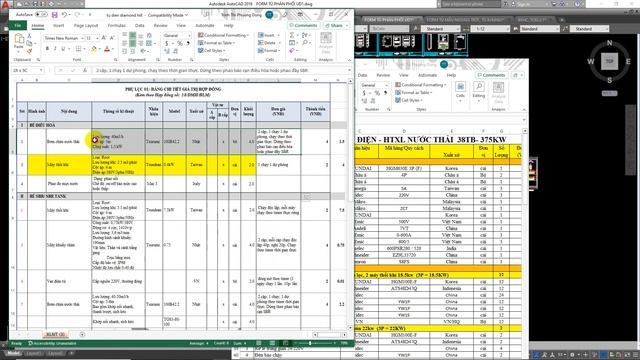Viewport: 640px width, 360px height.
Task: Open the File tab in front Excel window
Action: tap(18, 25)
